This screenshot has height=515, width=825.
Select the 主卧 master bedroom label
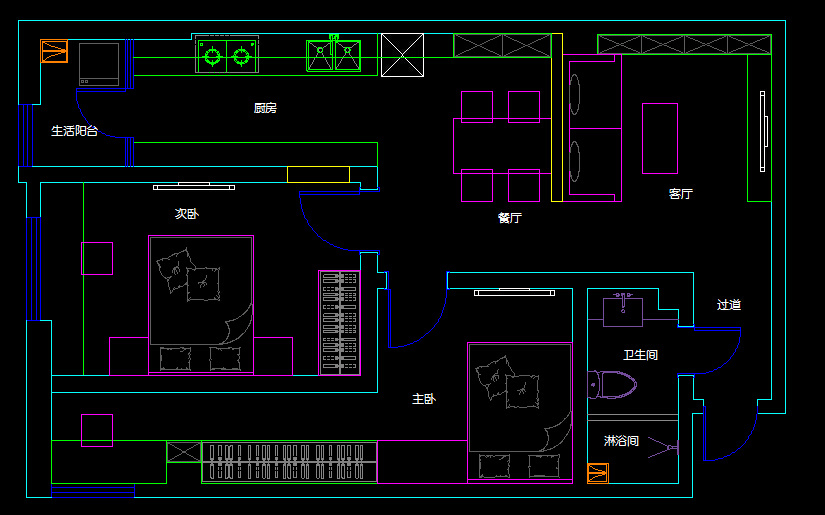pos(424,399)
